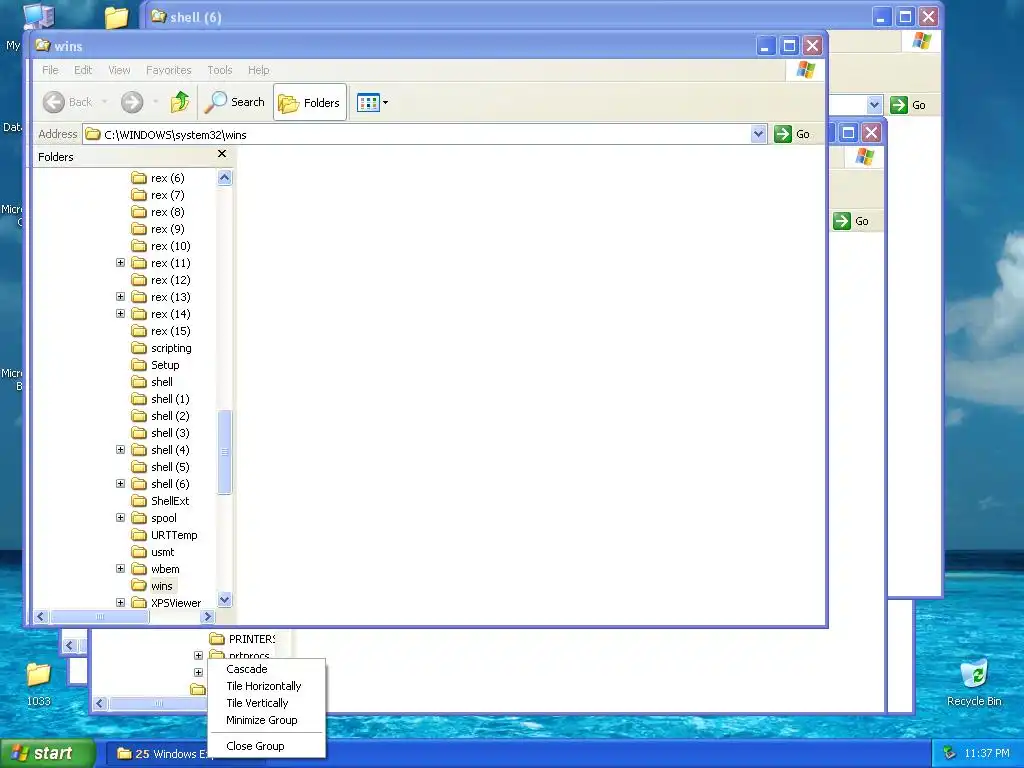Open Search in the wins toolbar

point(235,102)
